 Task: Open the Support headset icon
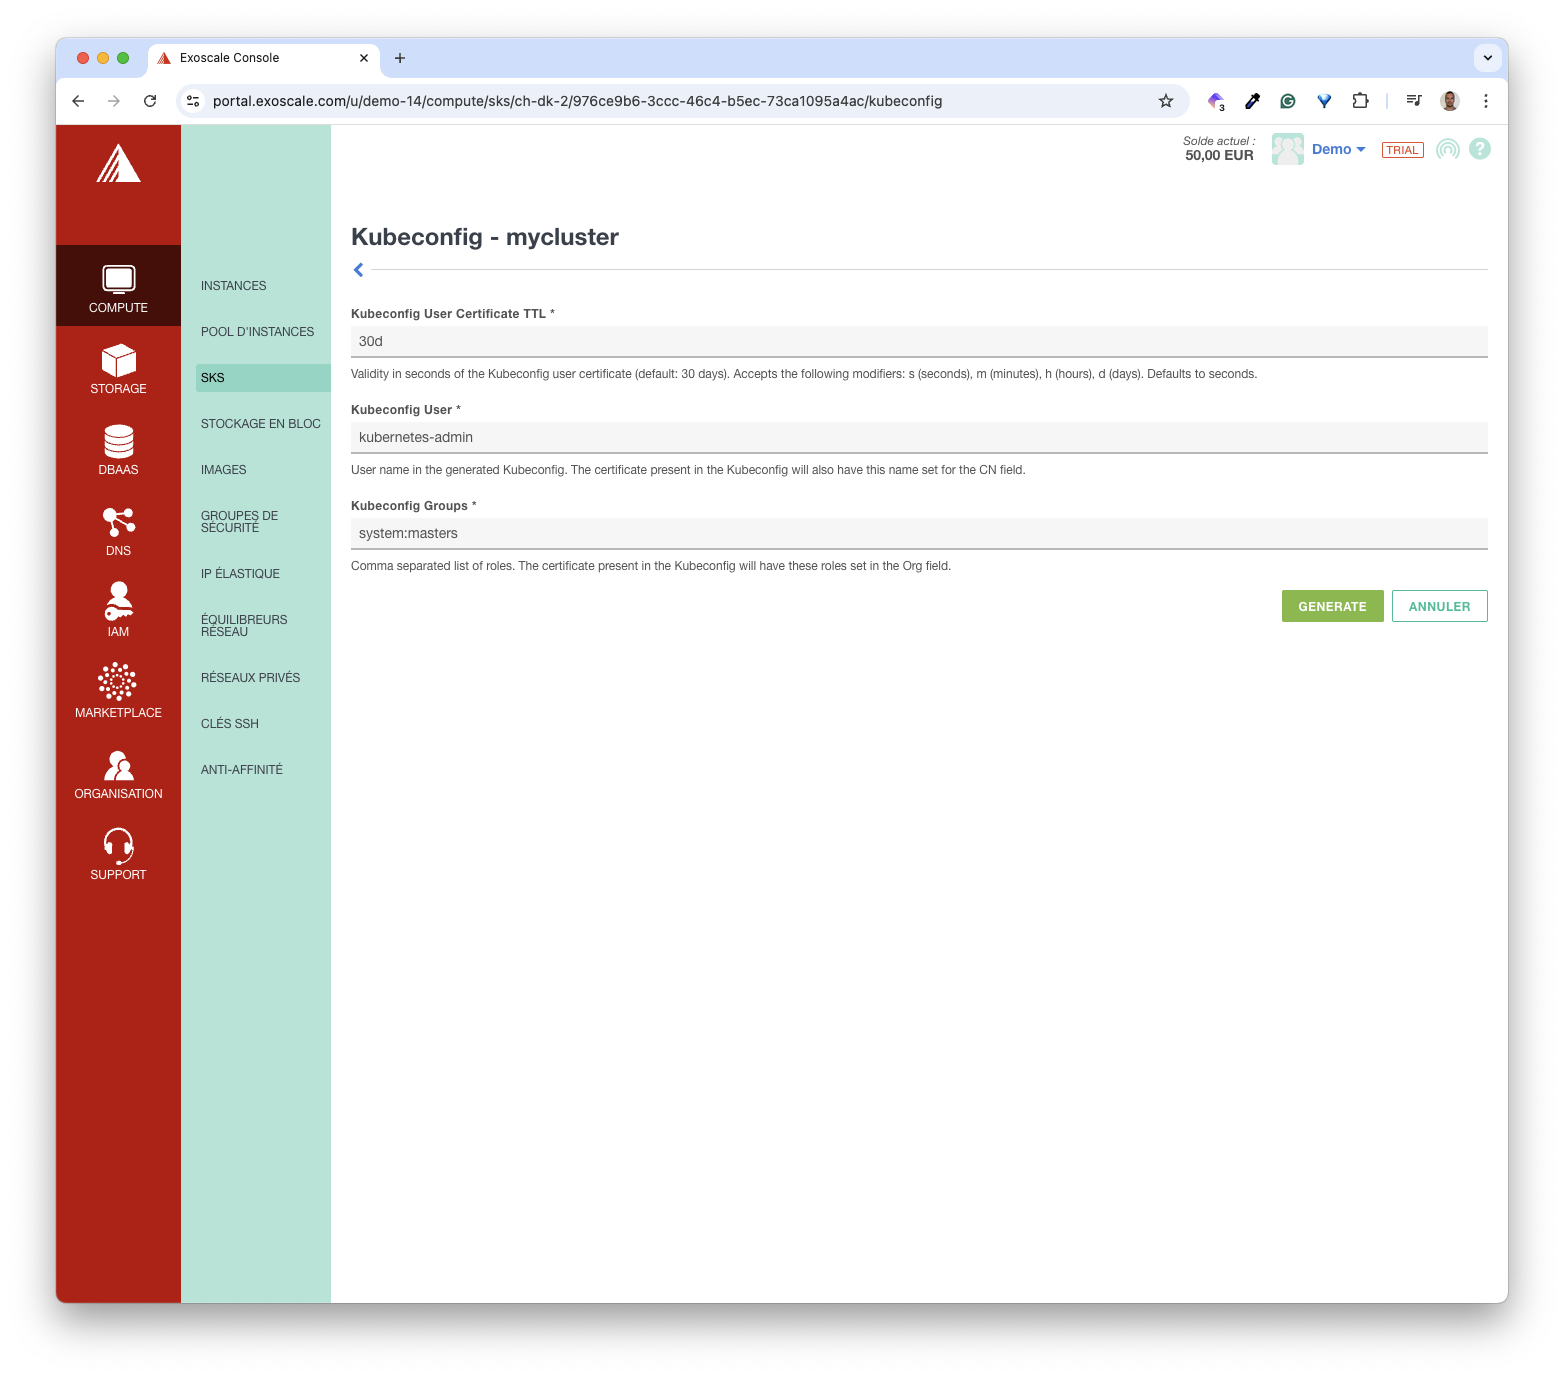pos(118,846)
